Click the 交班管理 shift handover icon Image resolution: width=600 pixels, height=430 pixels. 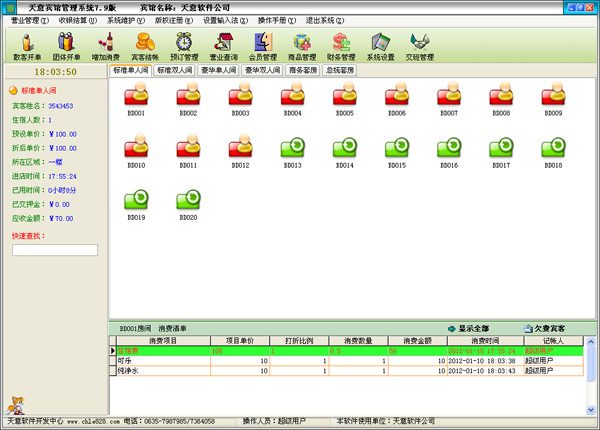(x=420, y=46)
